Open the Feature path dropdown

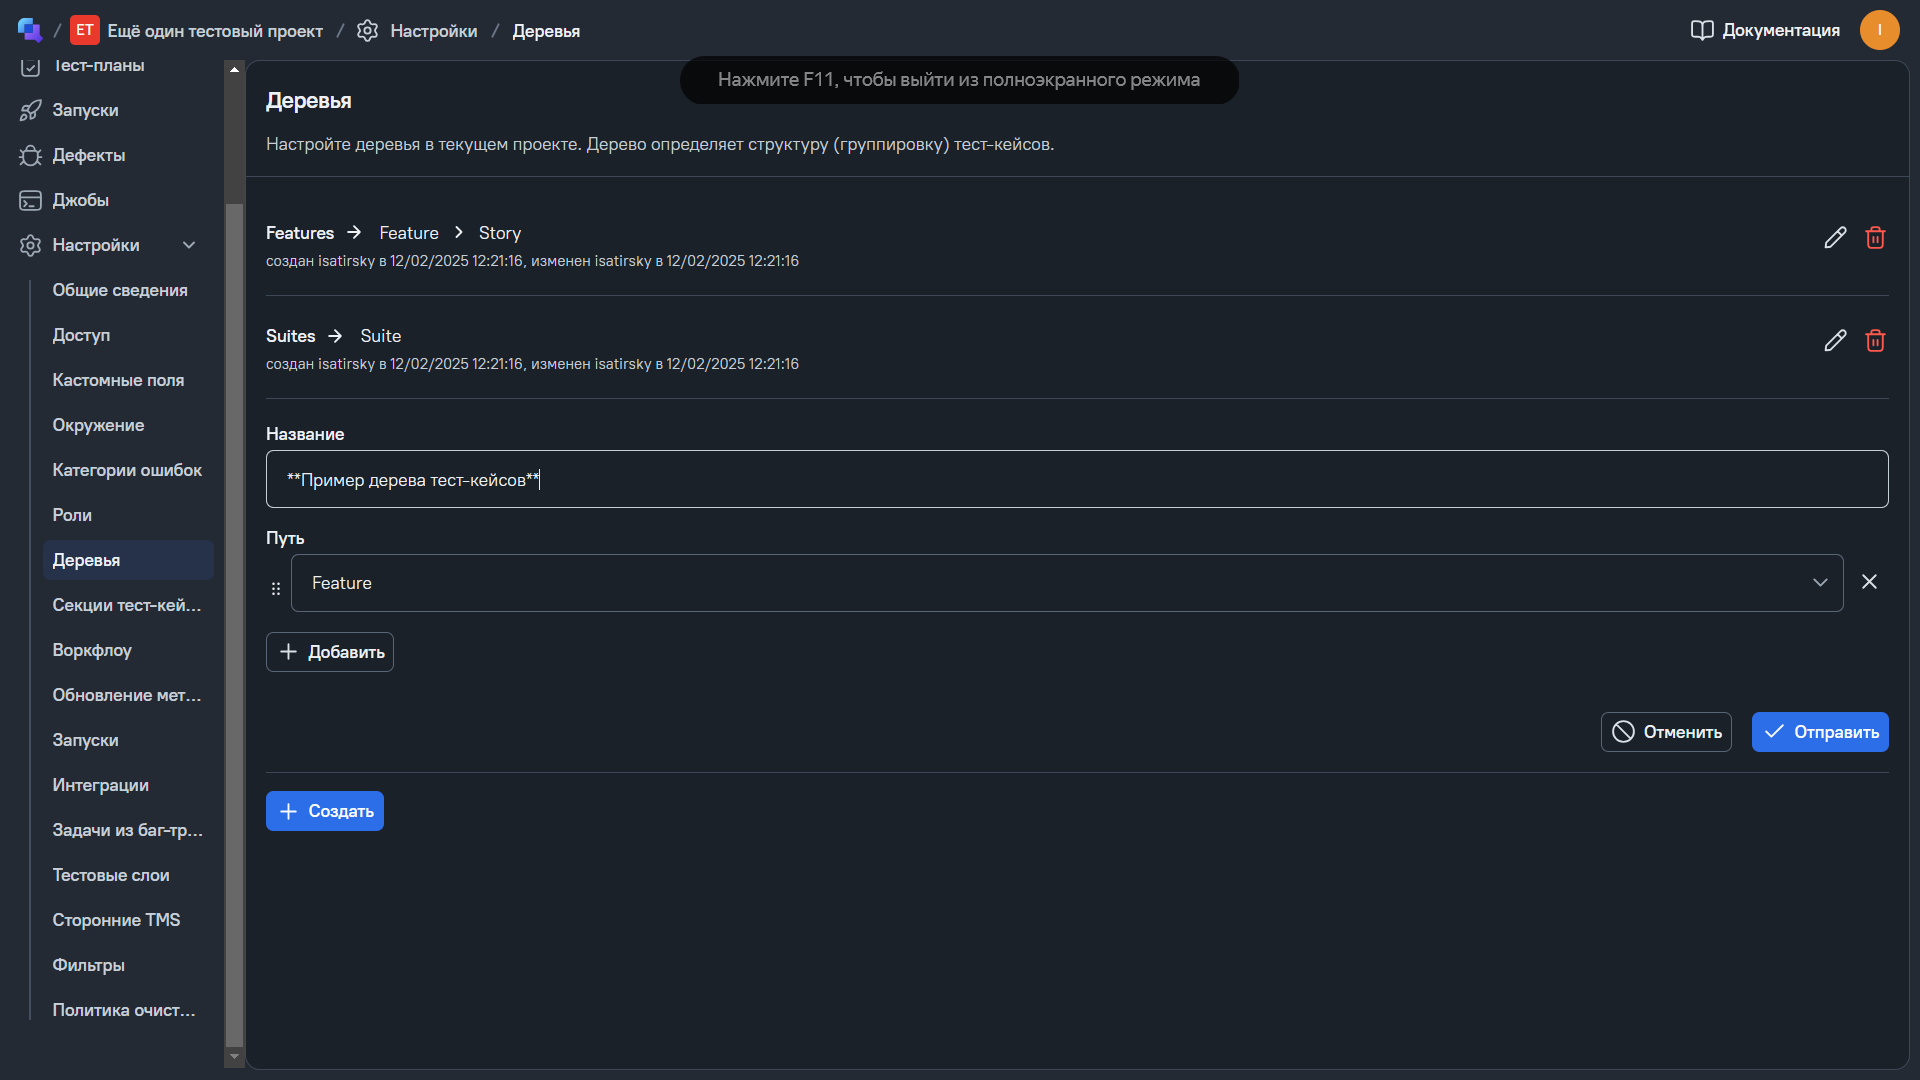pyautogui.click(x=1066, y=583)
